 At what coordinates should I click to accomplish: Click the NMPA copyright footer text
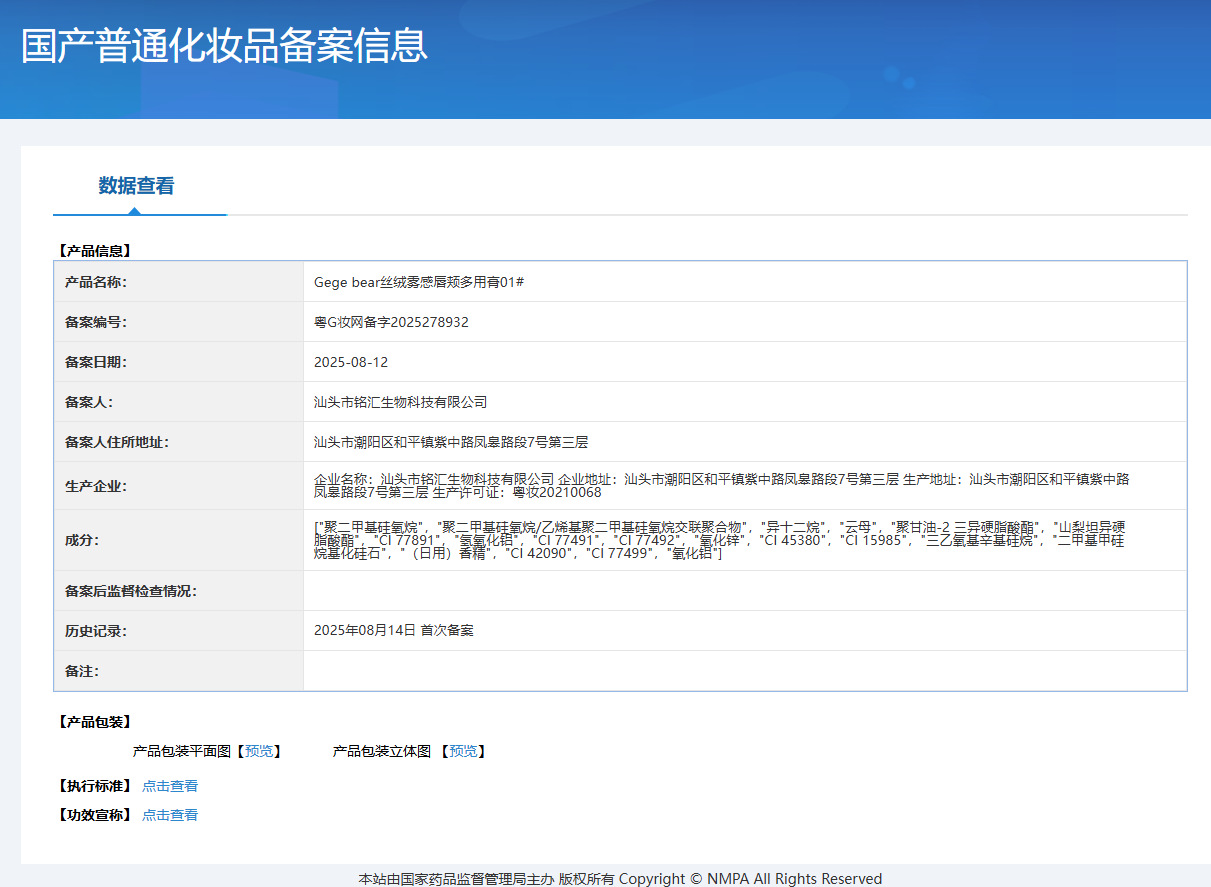(x=620, y=879)
